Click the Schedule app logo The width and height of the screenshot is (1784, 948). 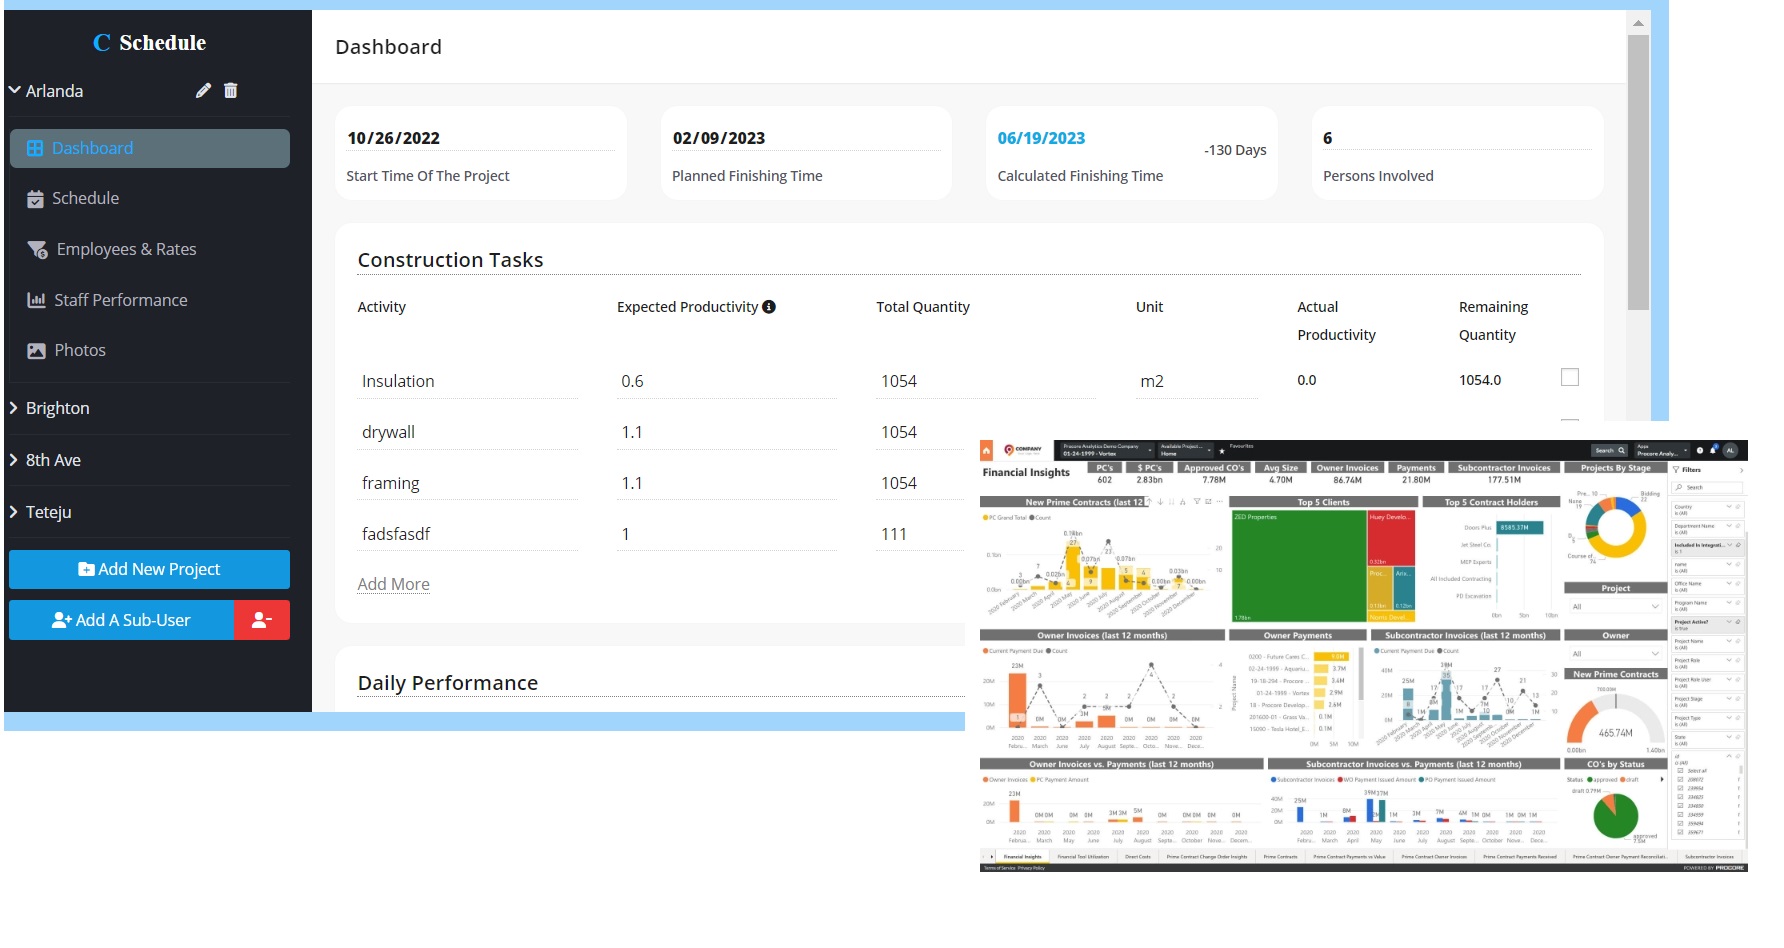150,43
